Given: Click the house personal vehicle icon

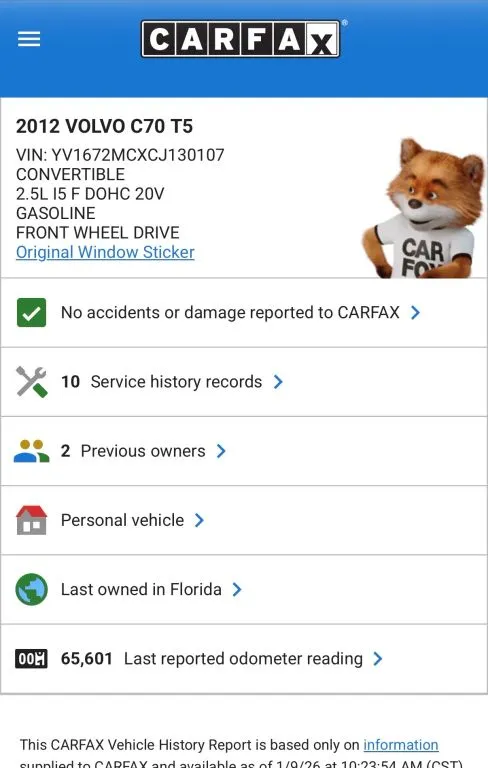Looking at the screenshot, I should point(31,520).
